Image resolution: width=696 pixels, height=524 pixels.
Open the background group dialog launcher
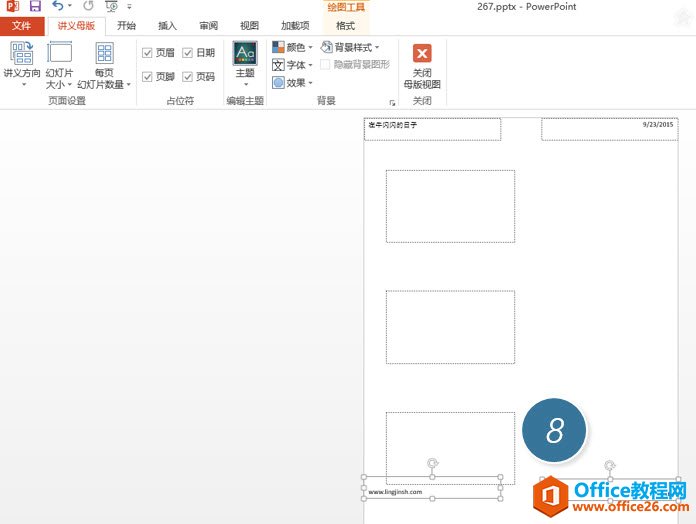(x=392, y=102)
